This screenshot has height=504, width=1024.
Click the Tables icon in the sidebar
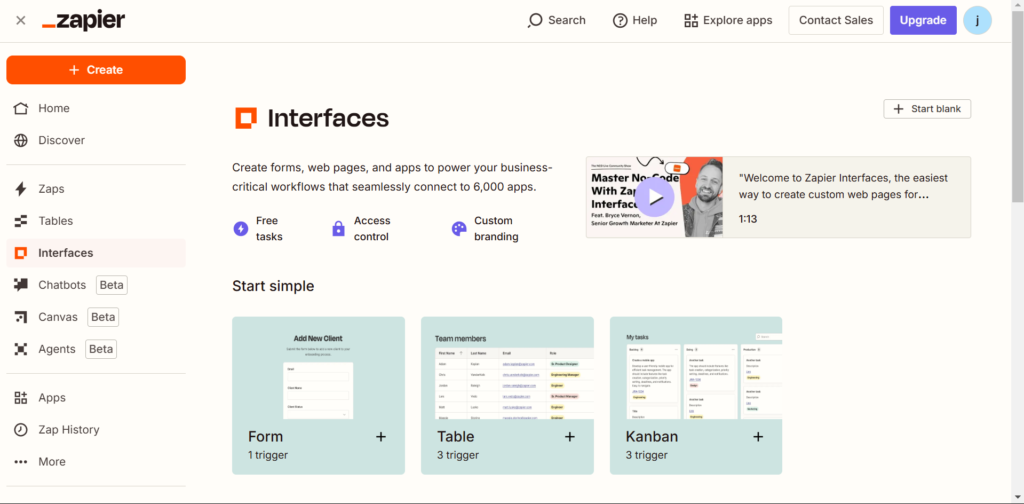(21, 221)
